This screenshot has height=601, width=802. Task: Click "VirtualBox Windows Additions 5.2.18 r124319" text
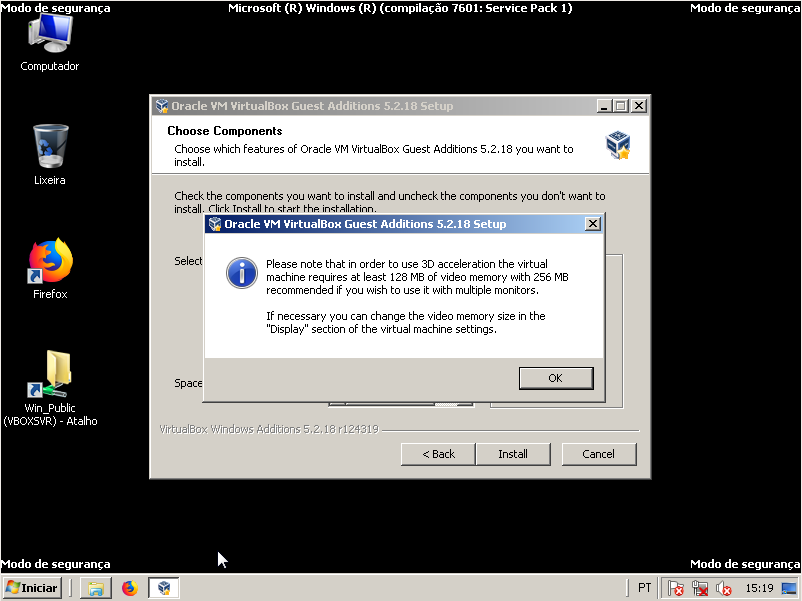269,429
